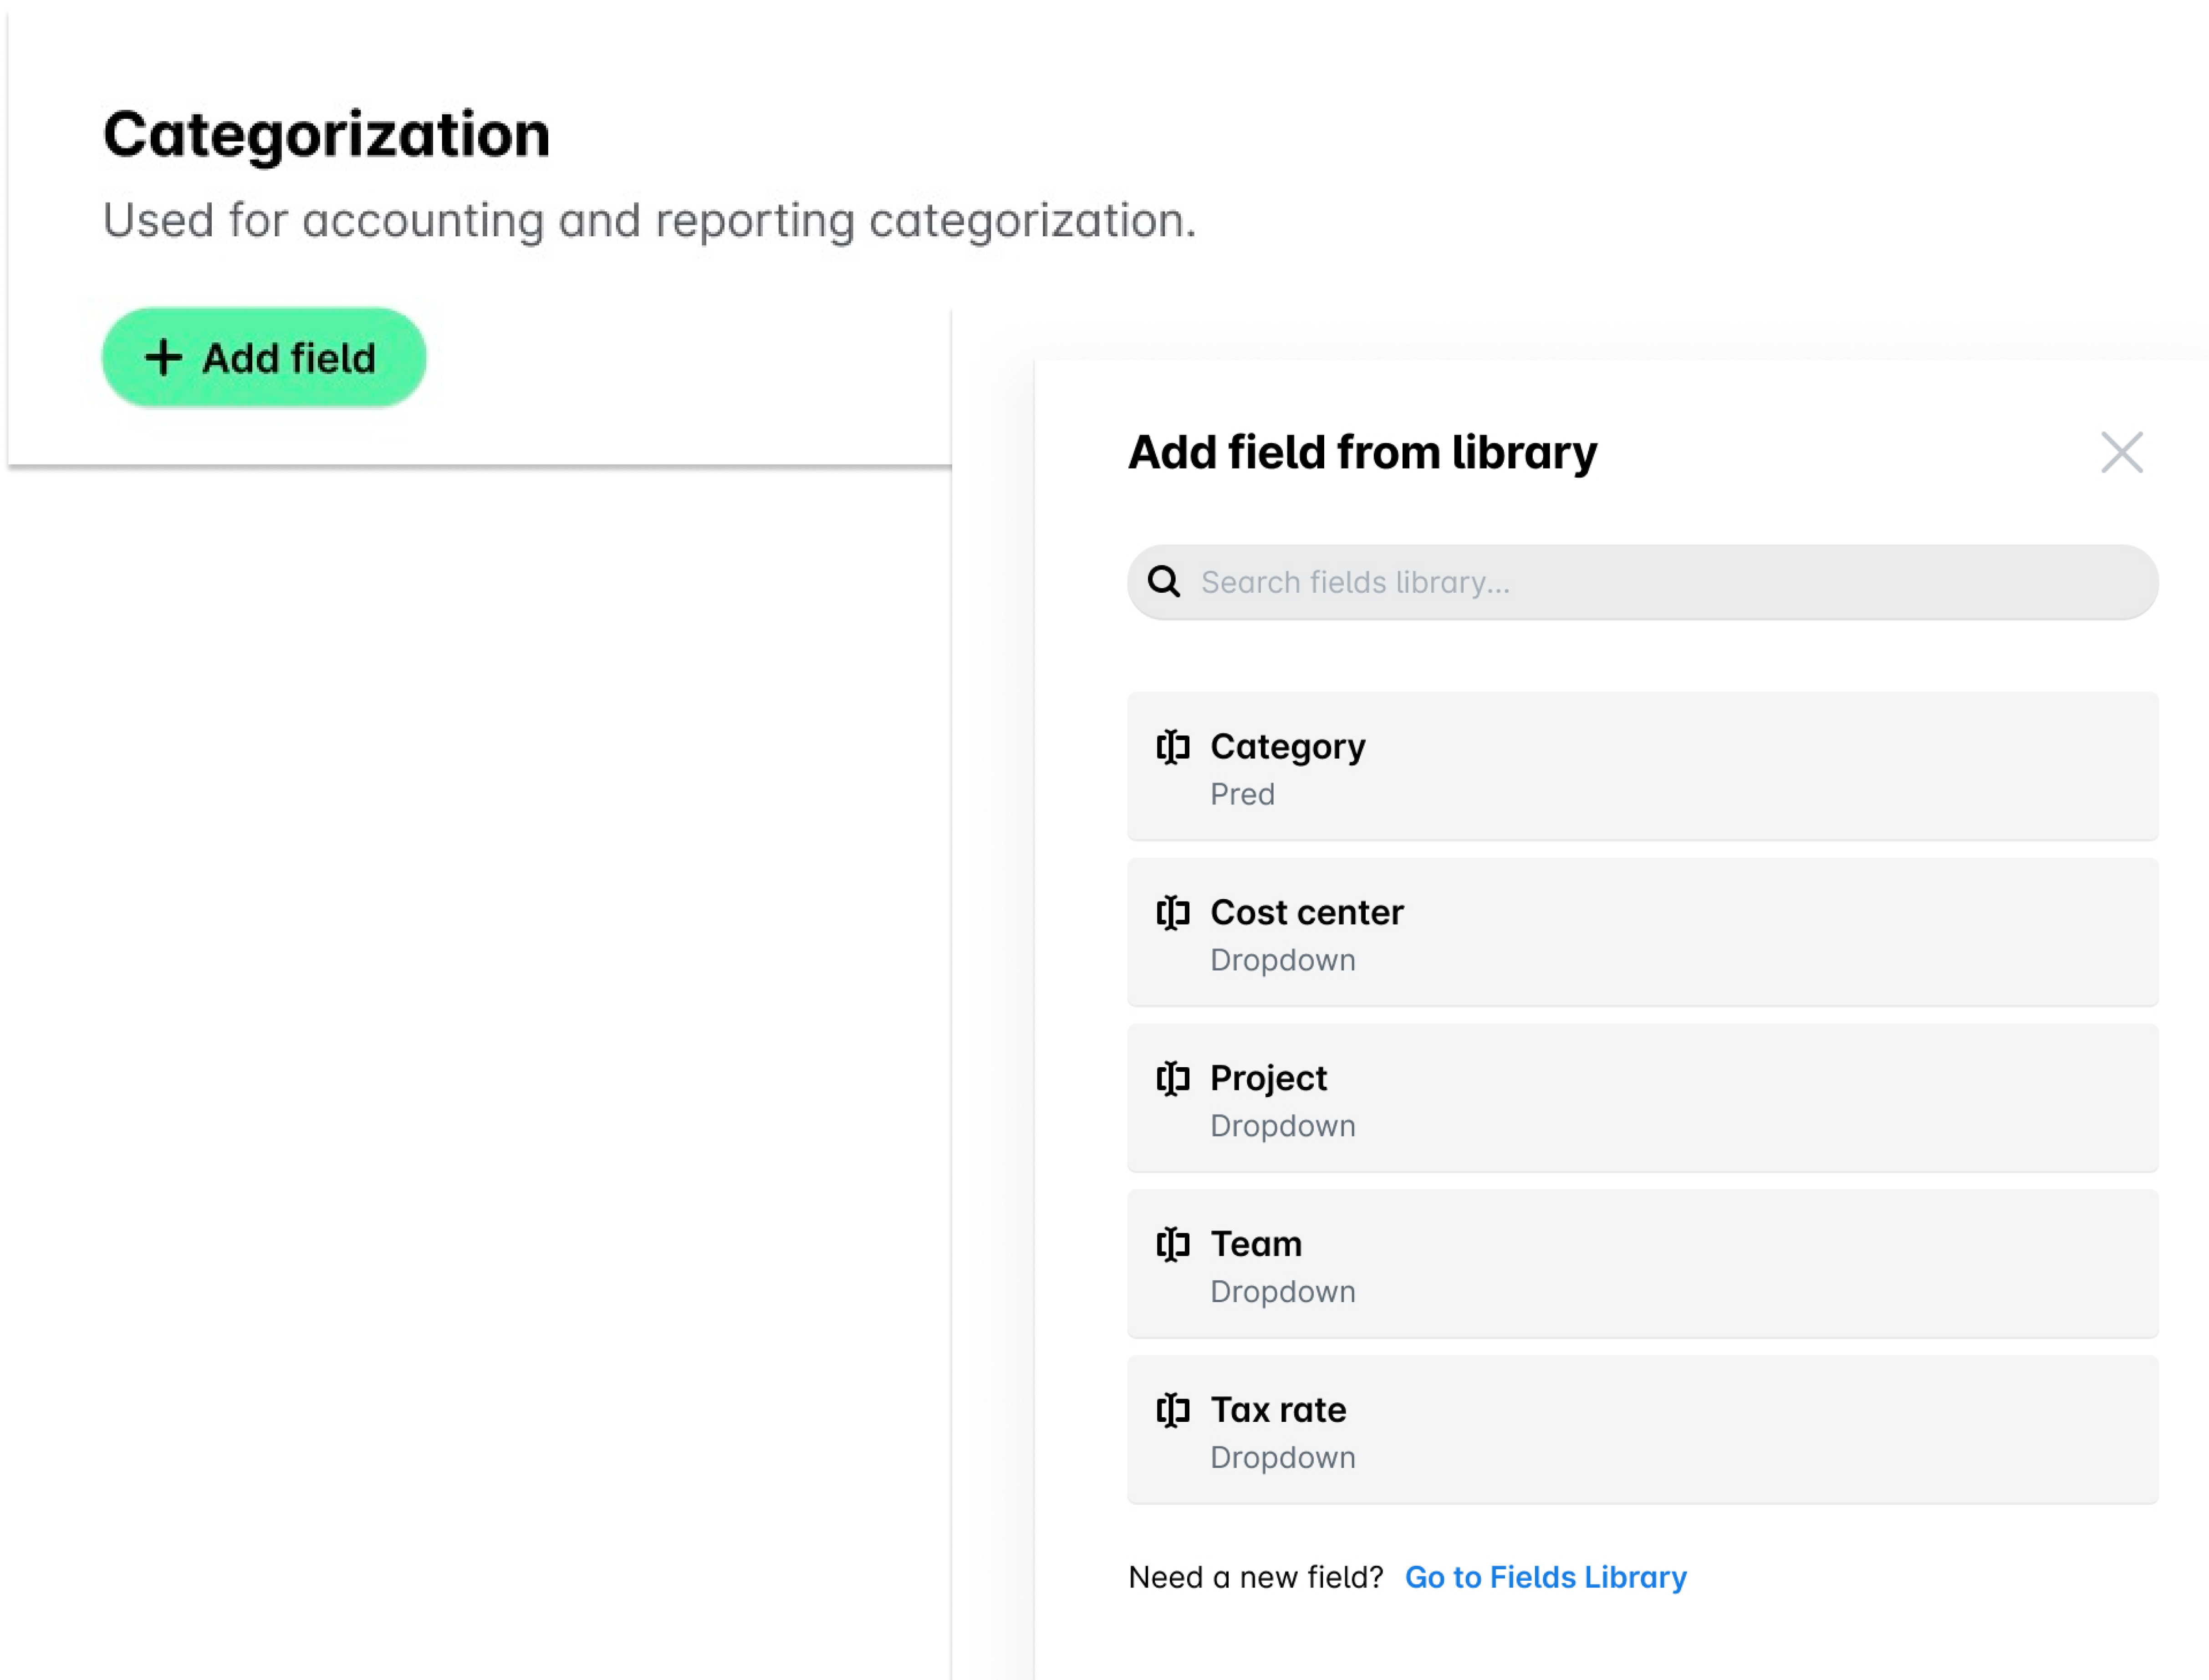Click the field icon beside Tax rate

click(x=1175, y=1410)
